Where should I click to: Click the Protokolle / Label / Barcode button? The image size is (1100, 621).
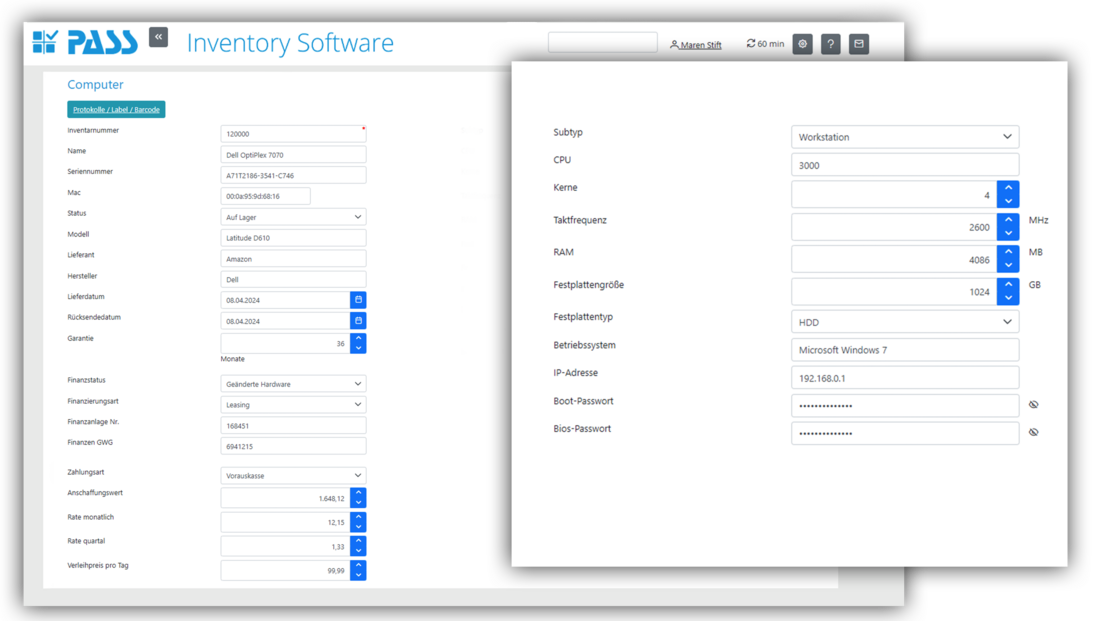(116, 109)
